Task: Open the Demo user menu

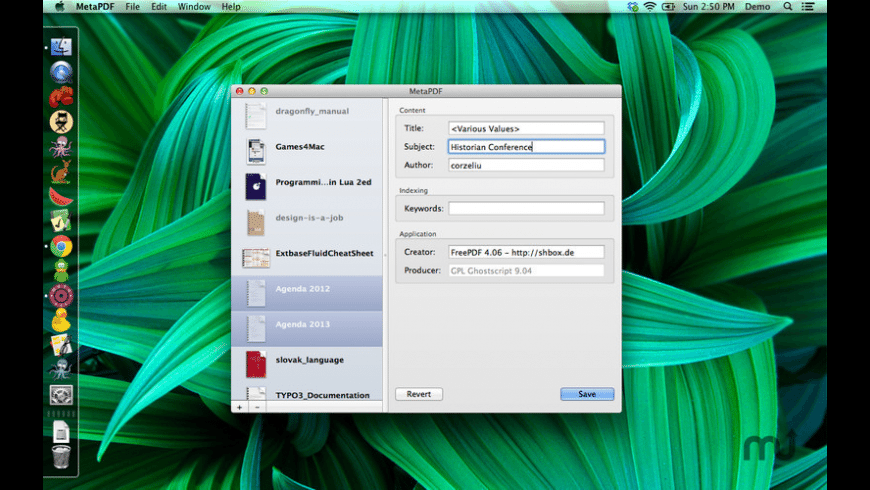Action: pyautogui.click(x=757, y=7)
